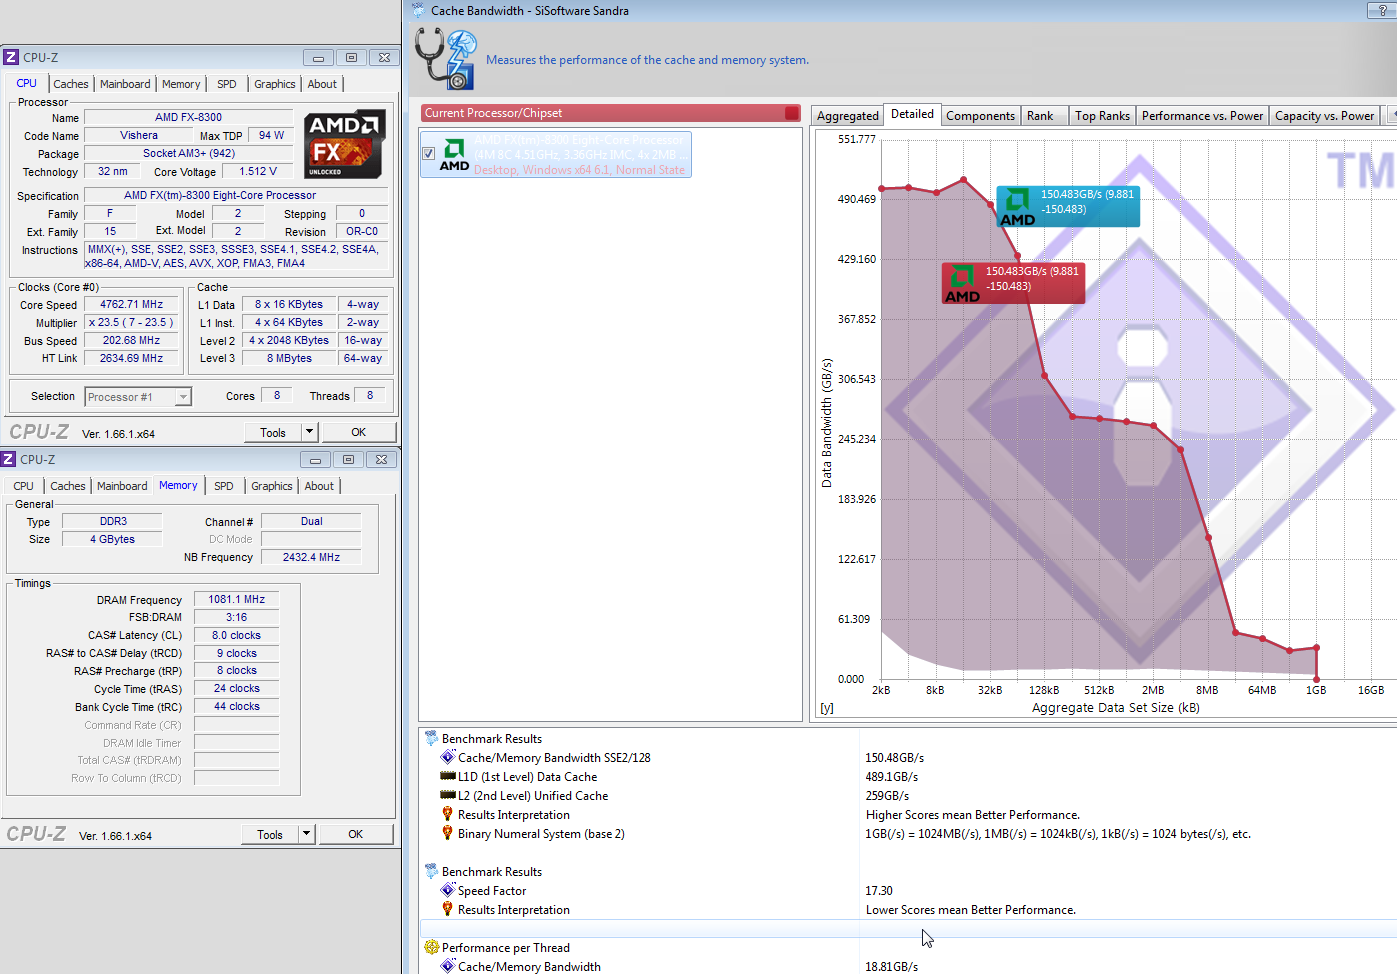
Task: Click the NB Frequency 2432.4 MHz value
Action: click(311, 558)
